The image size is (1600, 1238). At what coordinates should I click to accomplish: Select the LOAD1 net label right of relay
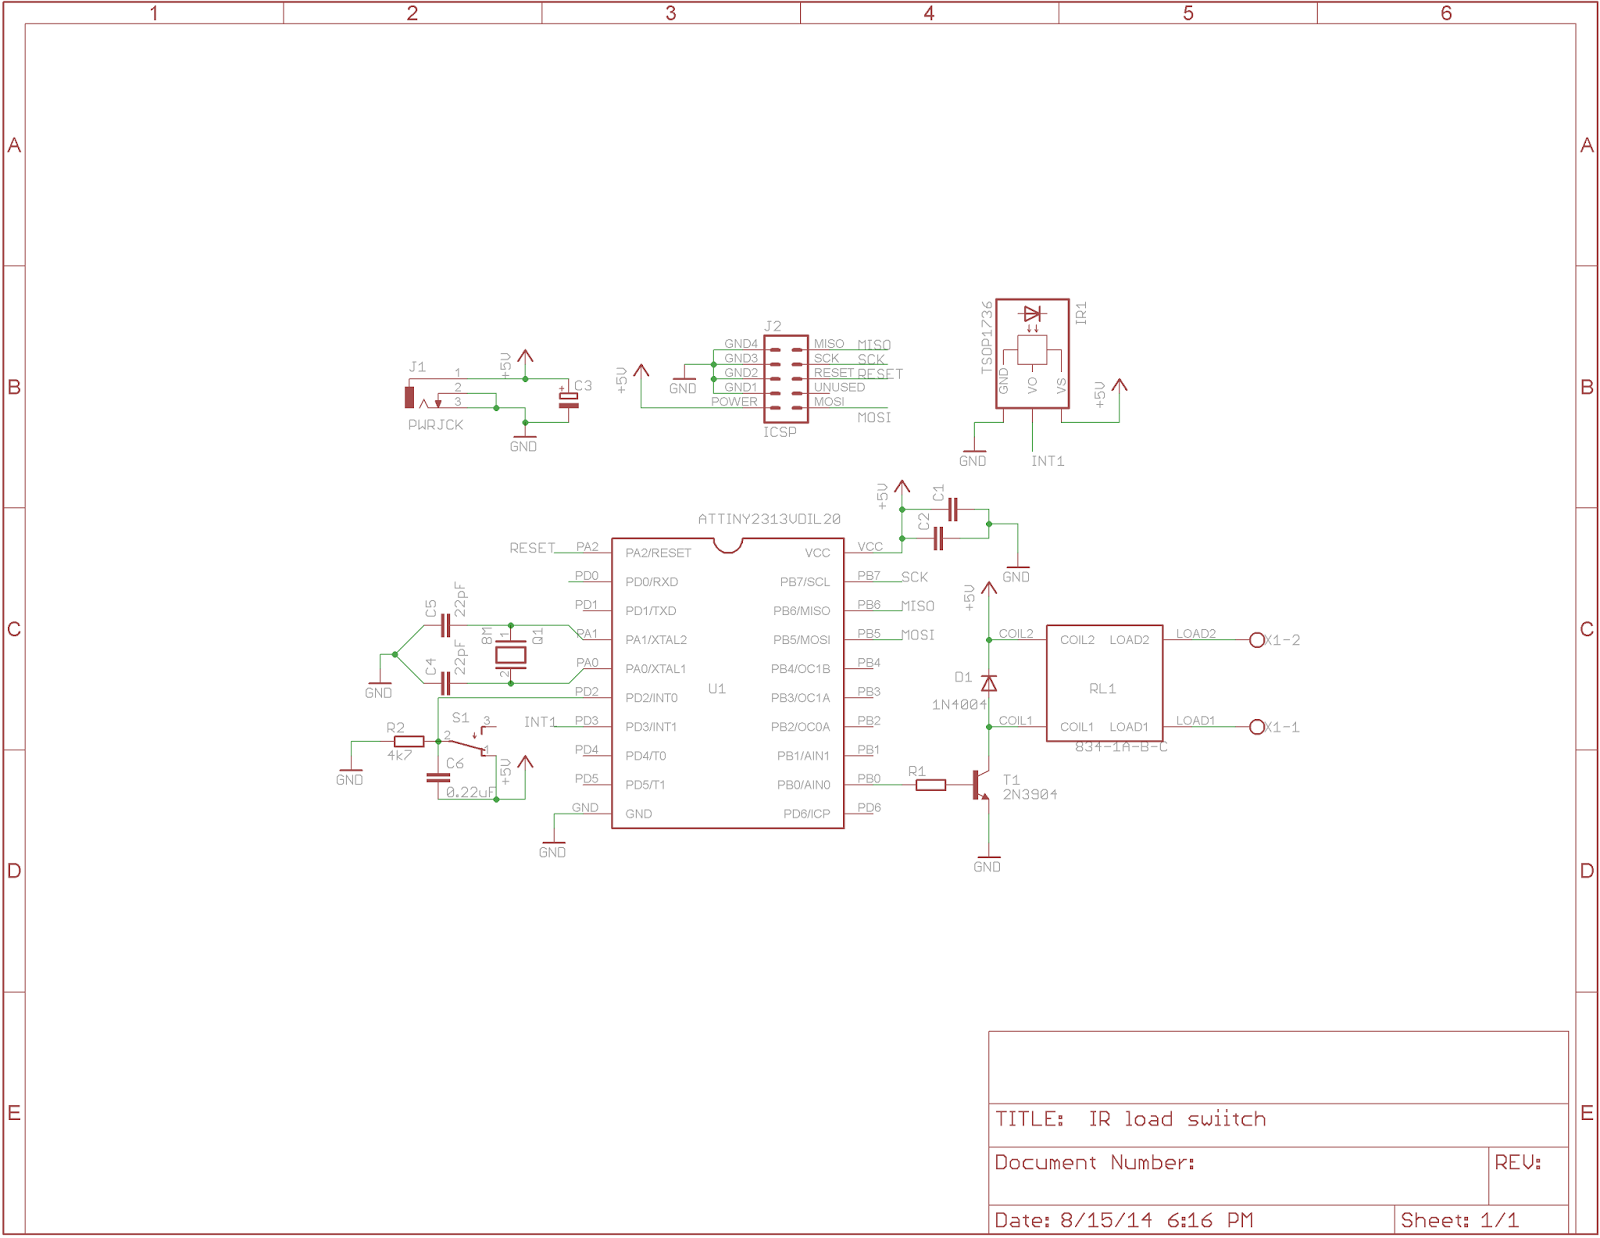[x=1196, y=720]
